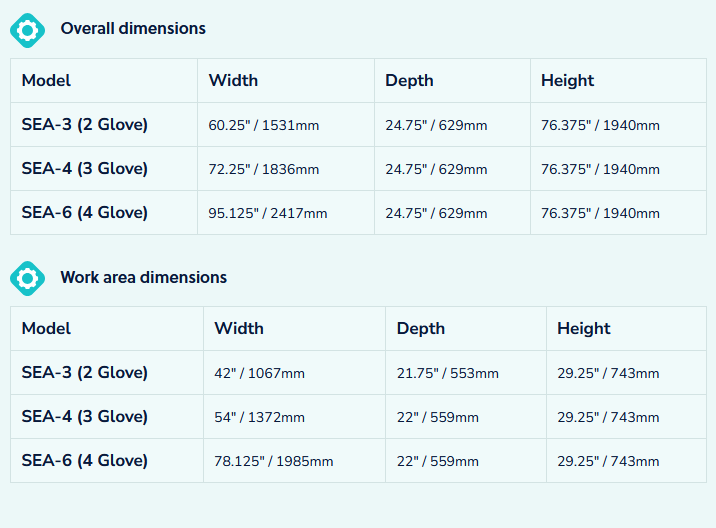Click SEA-4 (3 Glove) in Work area table
This screenshot has width=716, height=528.
(x=85, y=417)
